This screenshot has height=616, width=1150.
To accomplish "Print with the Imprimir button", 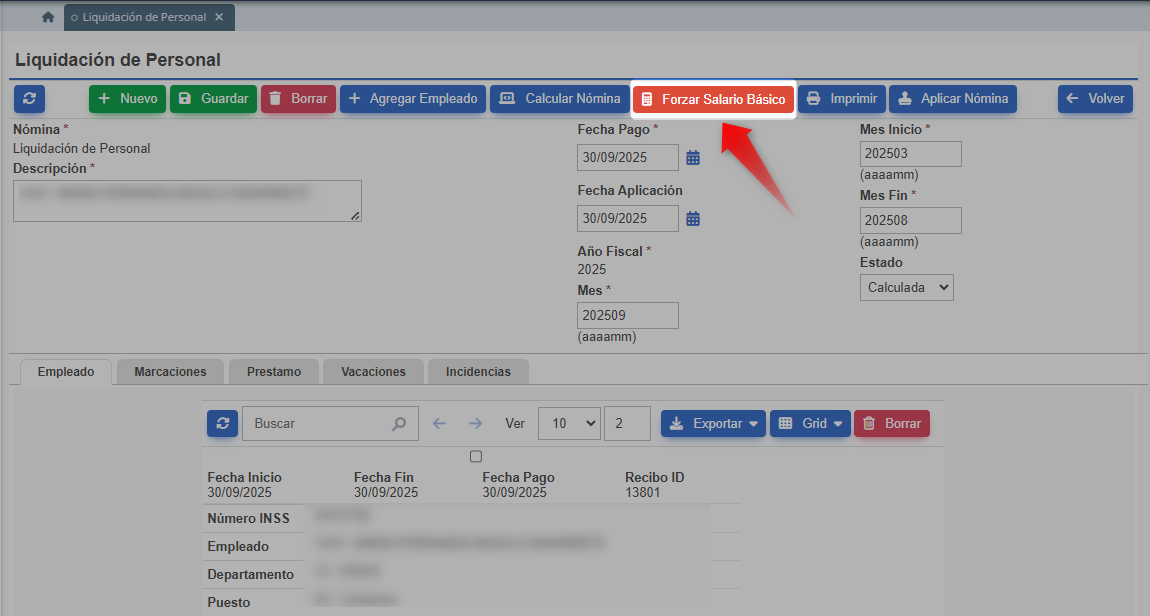I will [x=842, y=98].
